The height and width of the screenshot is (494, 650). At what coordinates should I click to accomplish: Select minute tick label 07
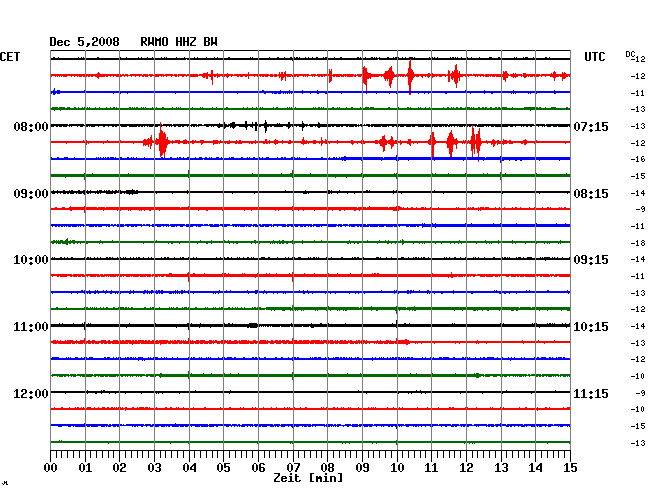[293, 468]
